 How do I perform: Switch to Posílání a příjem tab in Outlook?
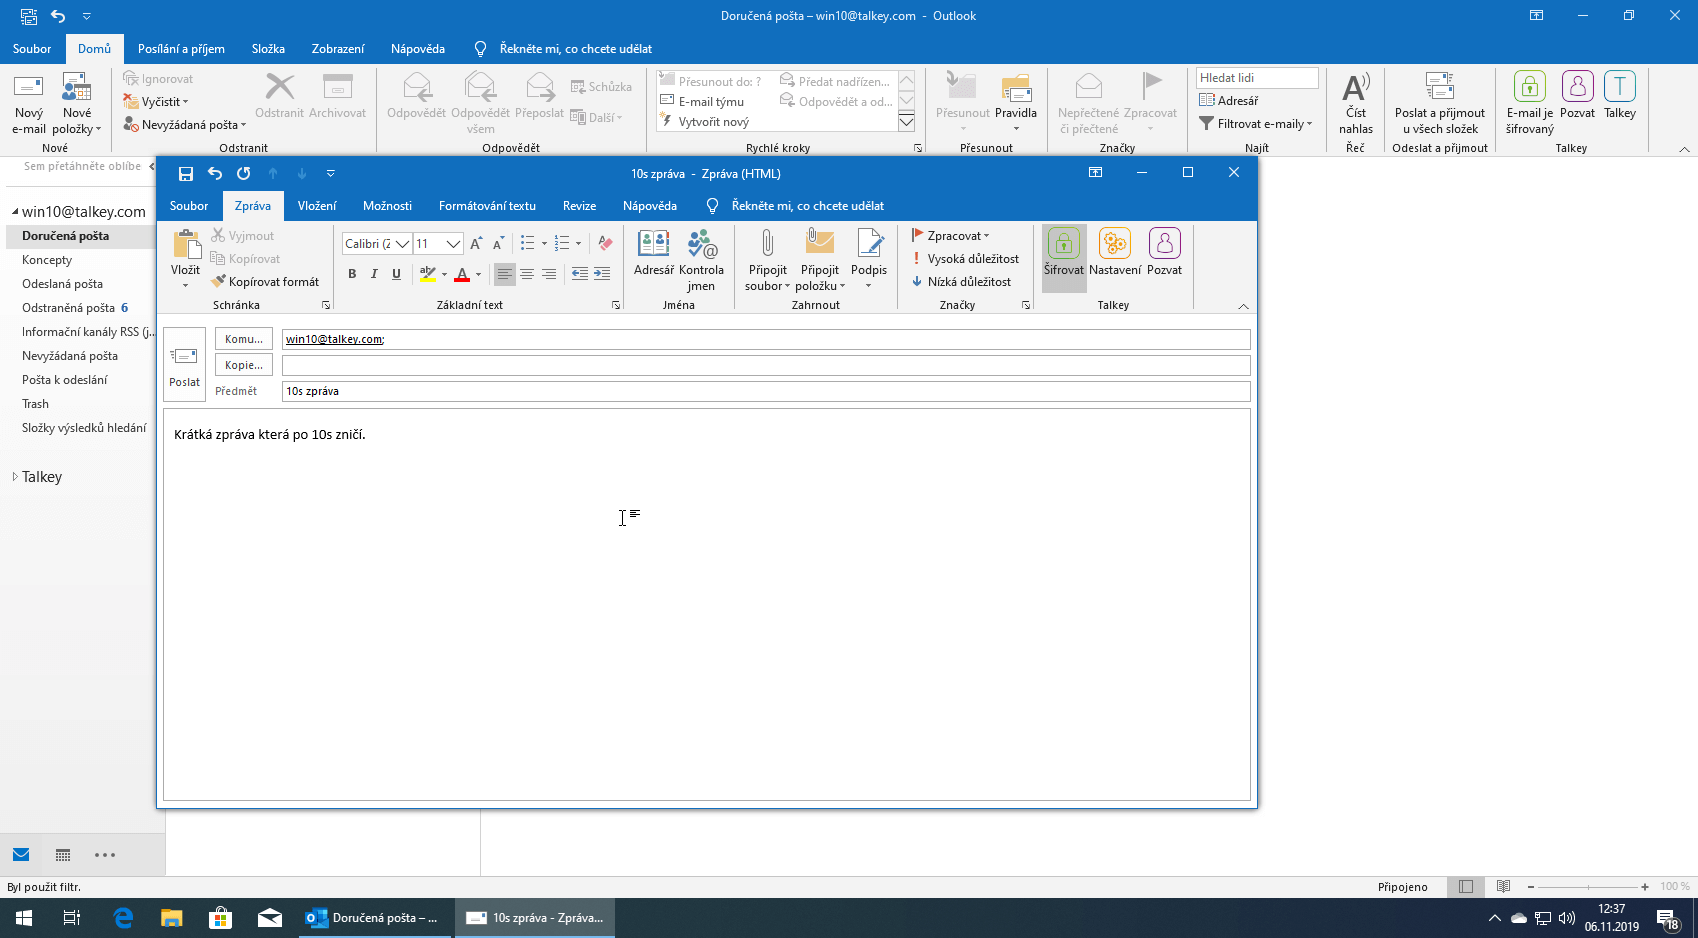[x=181, y=49]
